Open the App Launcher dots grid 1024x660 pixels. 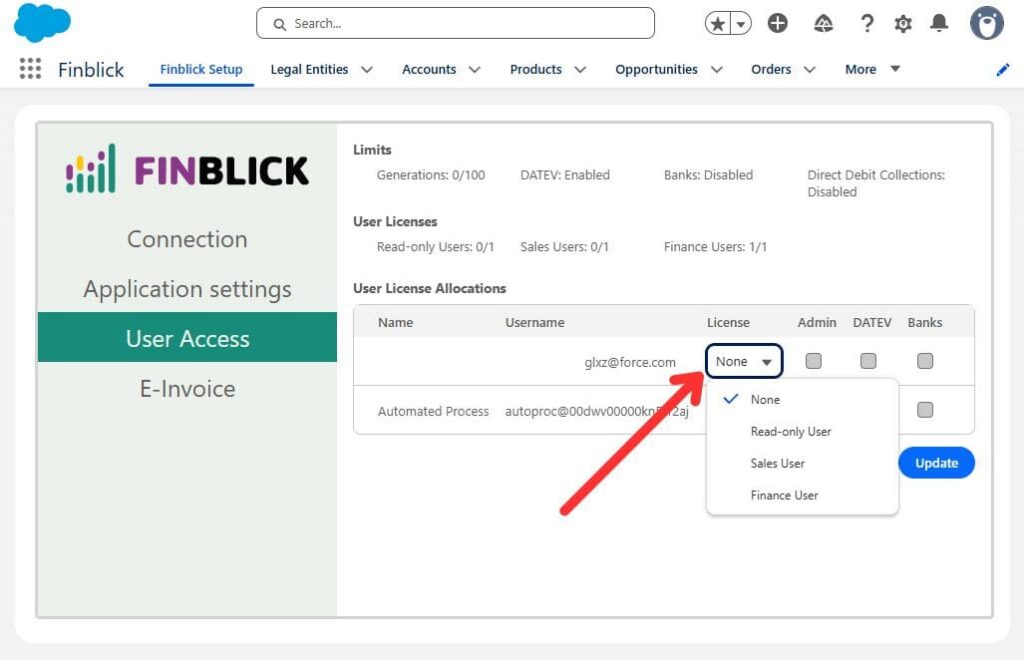click(30, 69)
